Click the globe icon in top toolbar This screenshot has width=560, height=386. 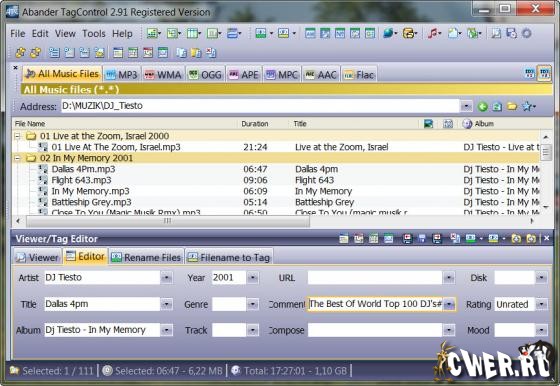388,34
